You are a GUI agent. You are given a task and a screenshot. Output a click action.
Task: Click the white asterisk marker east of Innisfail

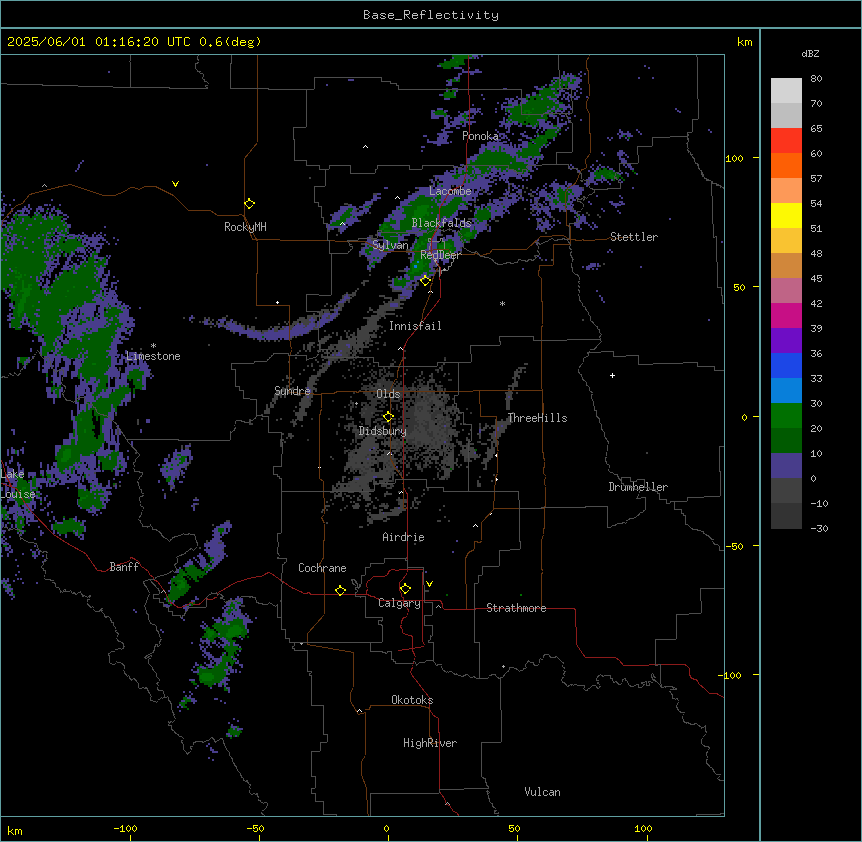pos(502,303)
